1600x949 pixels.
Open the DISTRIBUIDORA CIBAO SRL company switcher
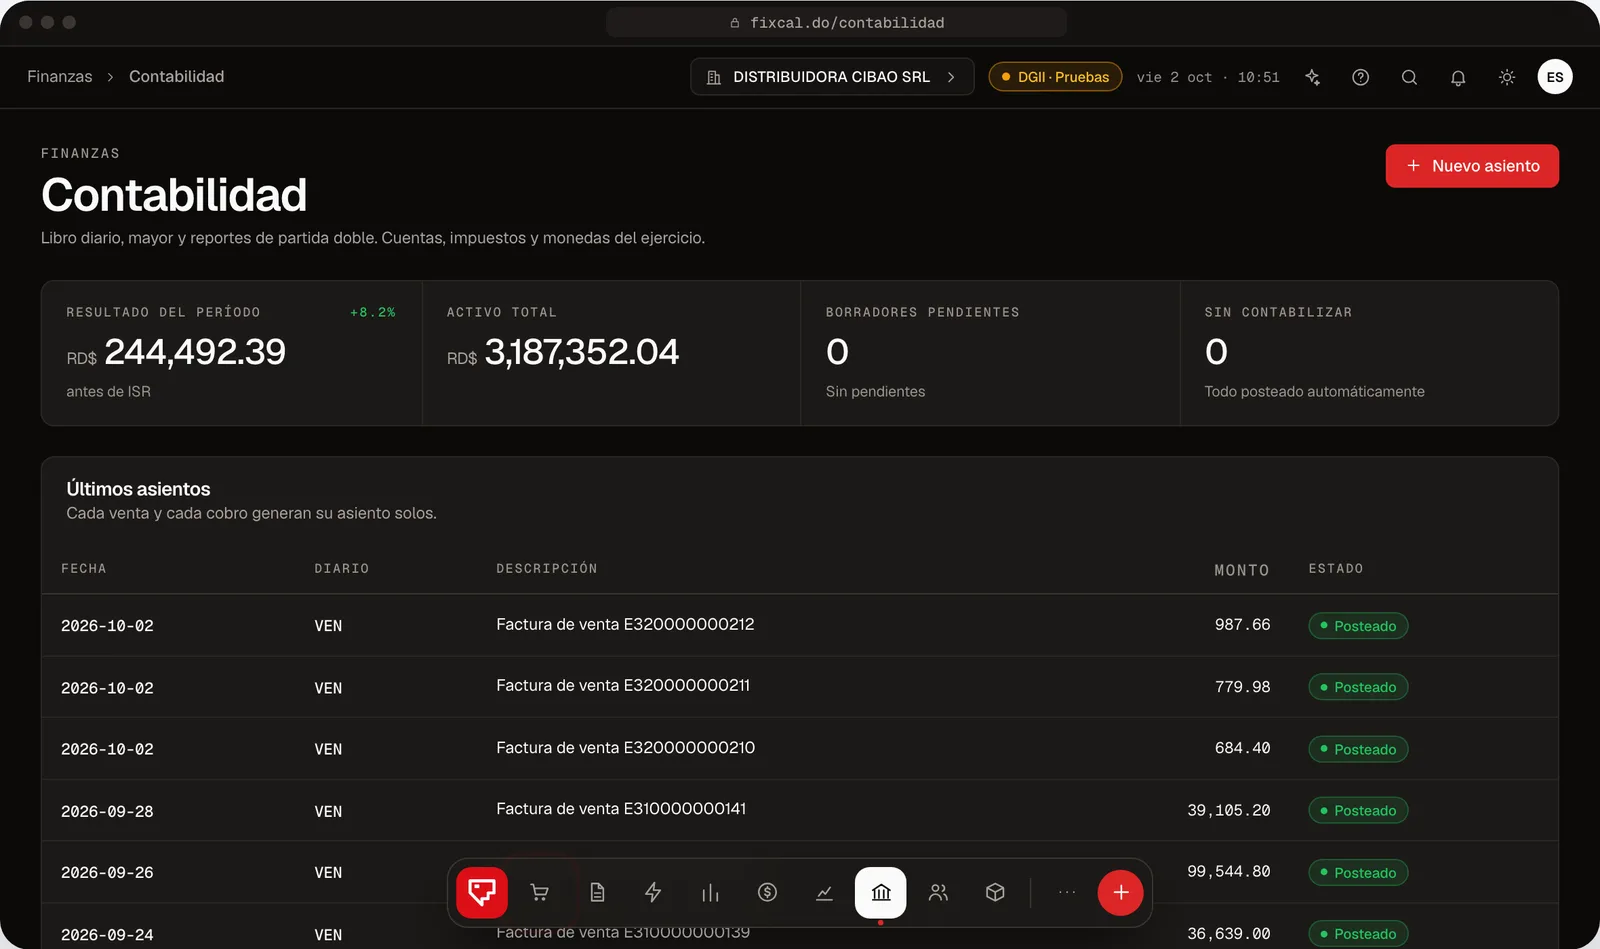pos(832,77)
